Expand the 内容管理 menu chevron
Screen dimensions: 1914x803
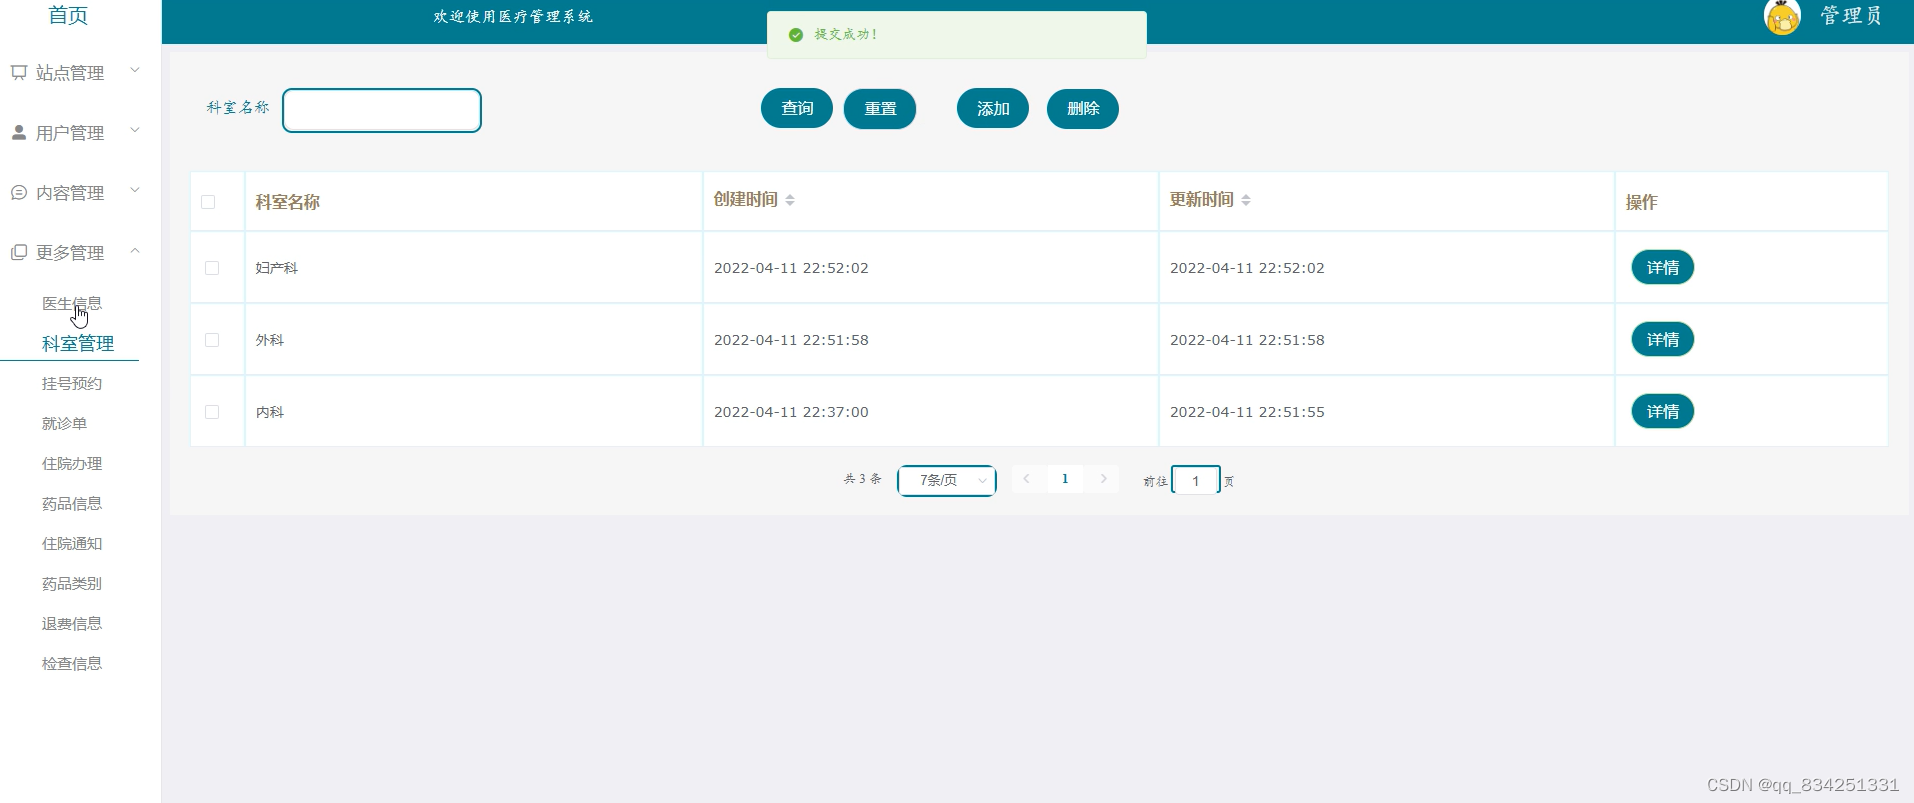135,190
